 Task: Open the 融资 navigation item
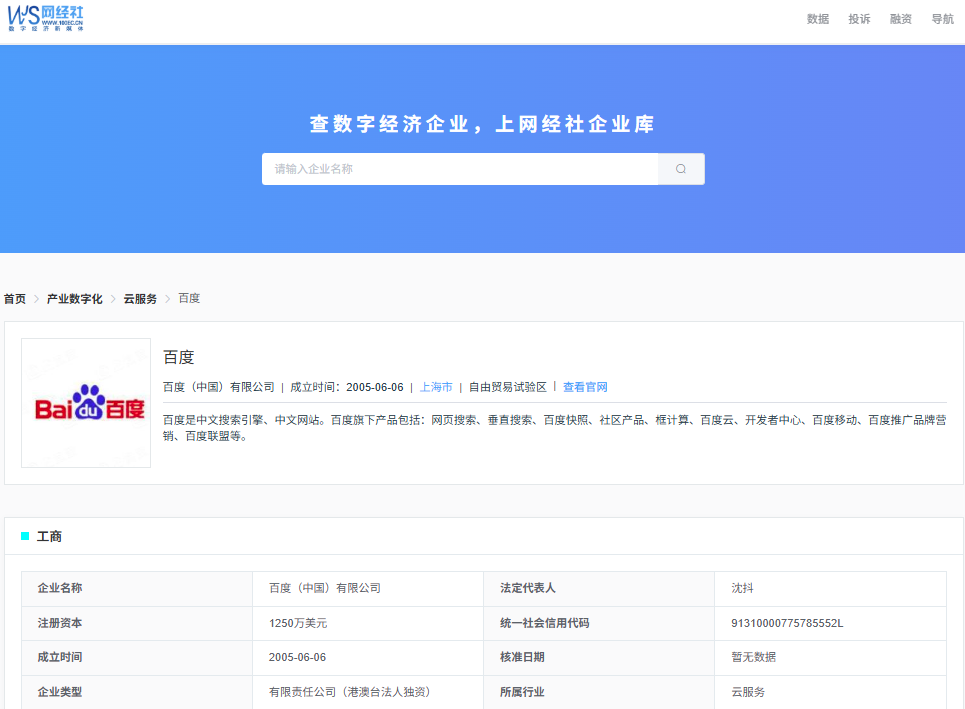[x=900, y=19]
